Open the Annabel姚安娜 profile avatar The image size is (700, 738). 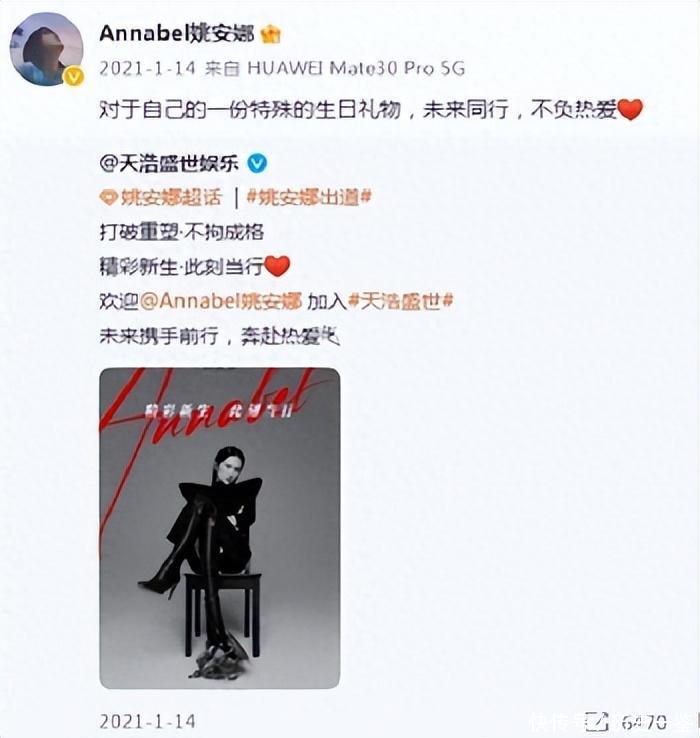(x=46, y=49)
